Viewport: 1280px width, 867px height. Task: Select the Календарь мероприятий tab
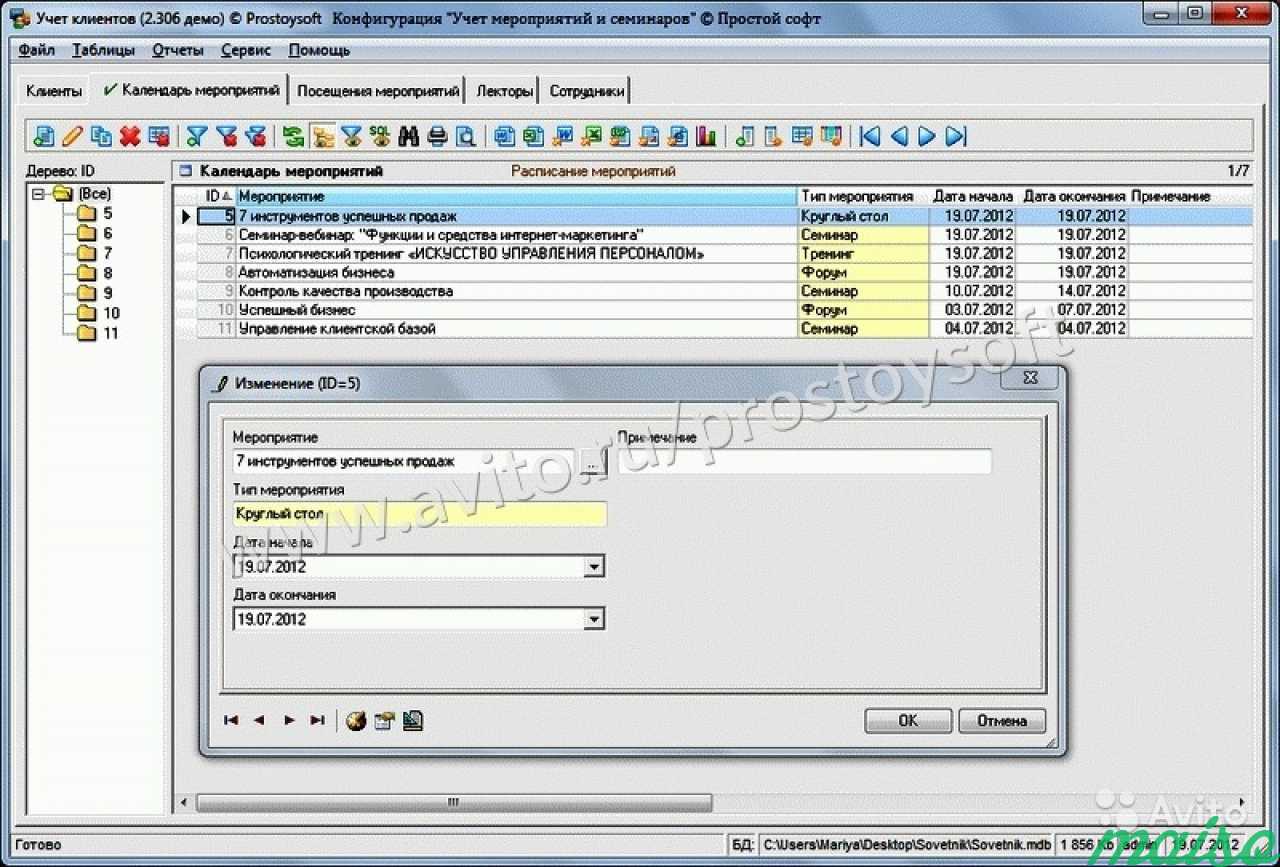(190, 90)
